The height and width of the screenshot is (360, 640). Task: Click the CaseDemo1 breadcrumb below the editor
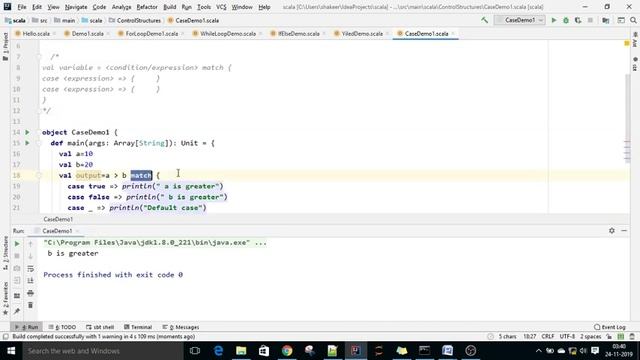click(x=58, y=220)
